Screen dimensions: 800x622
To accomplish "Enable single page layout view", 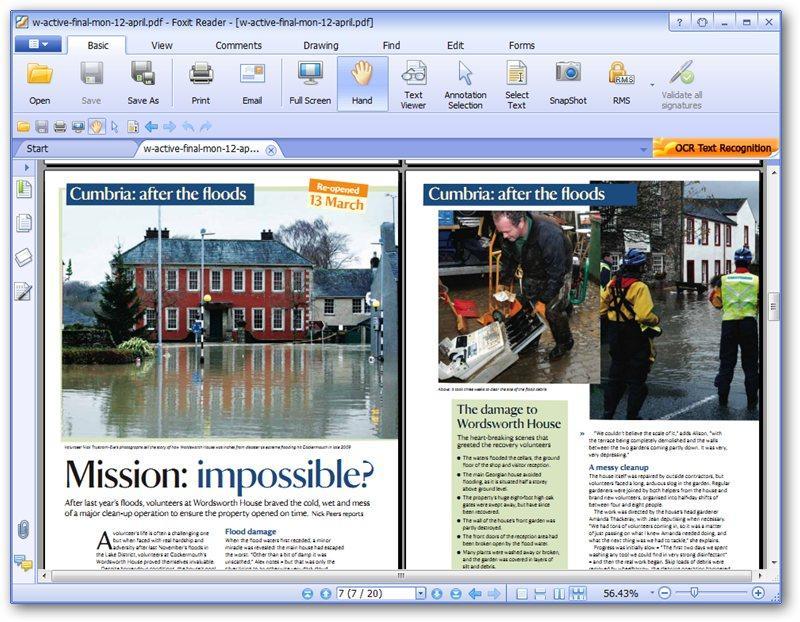I will 521,593.
